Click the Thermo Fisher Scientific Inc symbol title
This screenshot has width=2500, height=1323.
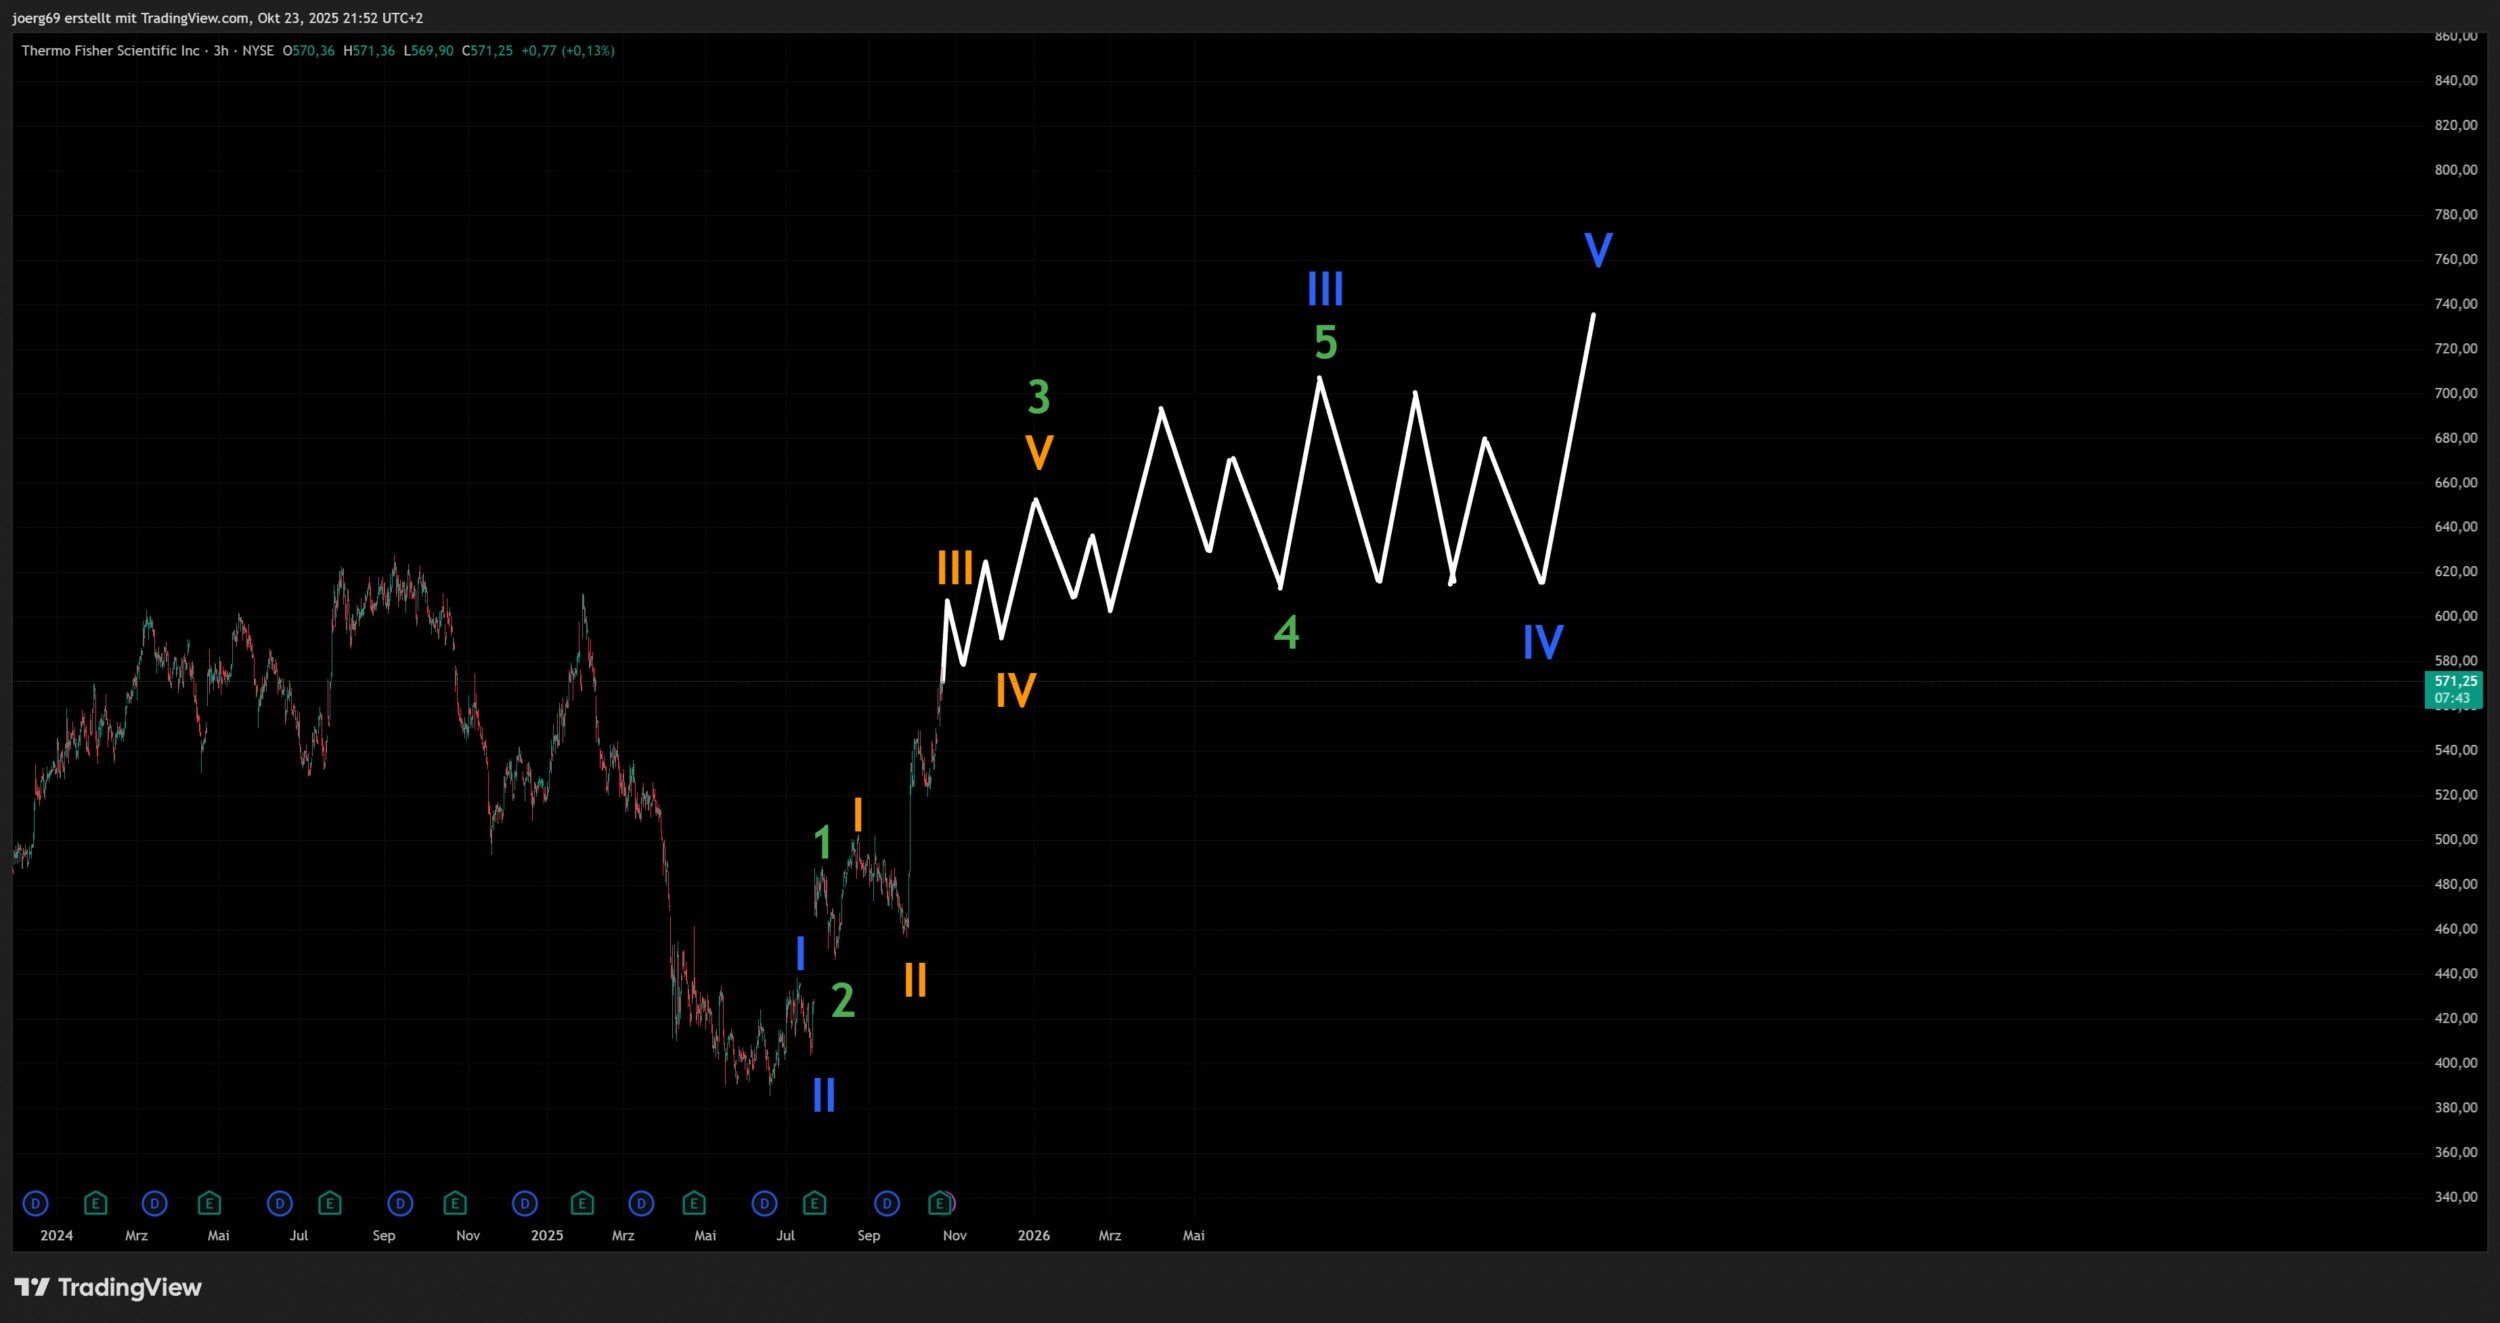[x=110, y=51]
